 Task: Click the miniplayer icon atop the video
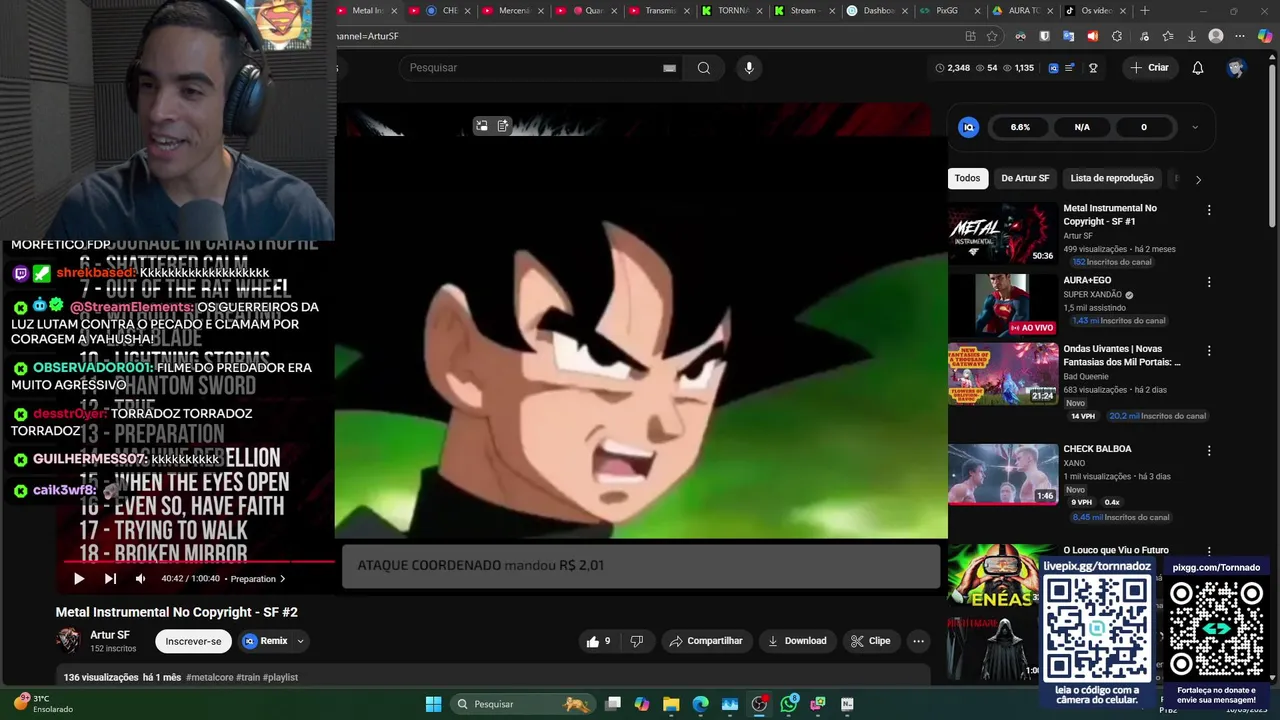click(481, 126)
